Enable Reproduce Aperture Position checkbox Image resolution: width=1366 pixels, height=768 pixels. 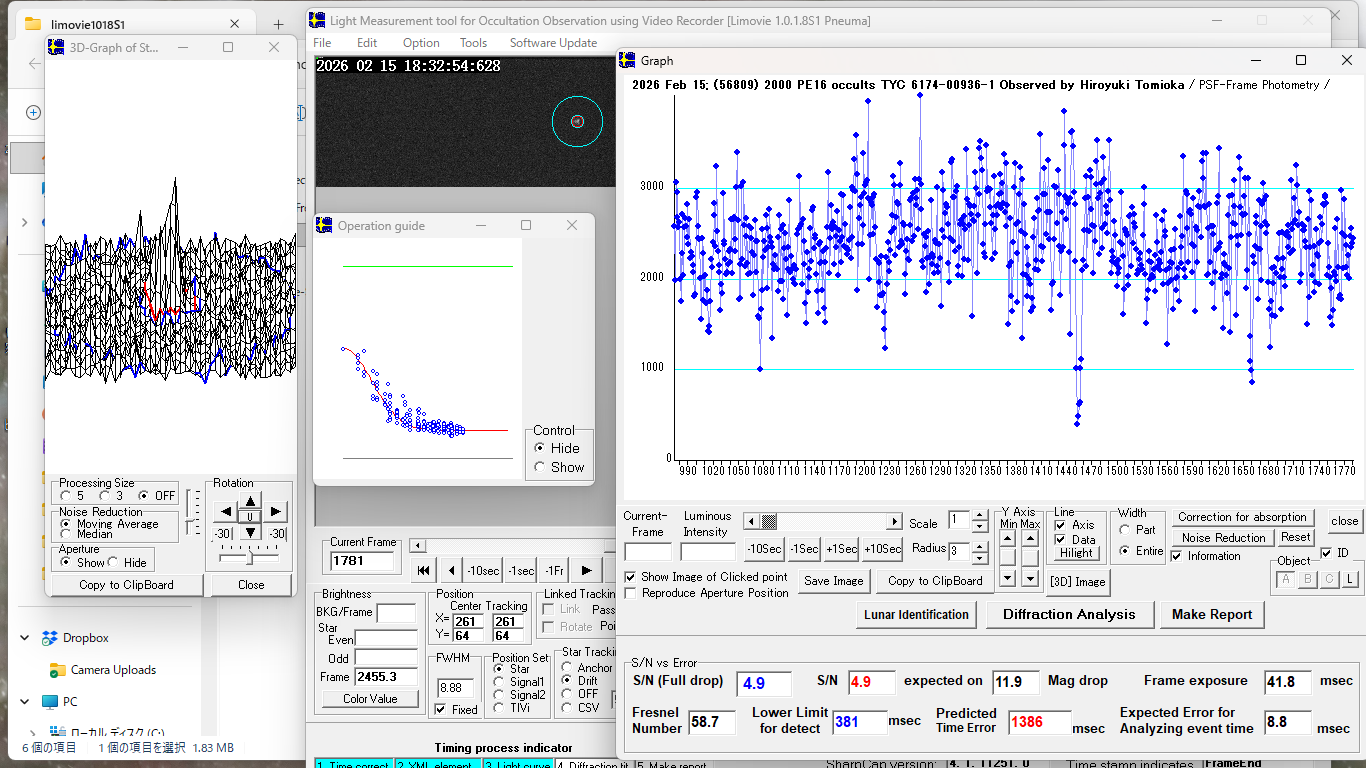pyautogui.click(x=630, y=593)
